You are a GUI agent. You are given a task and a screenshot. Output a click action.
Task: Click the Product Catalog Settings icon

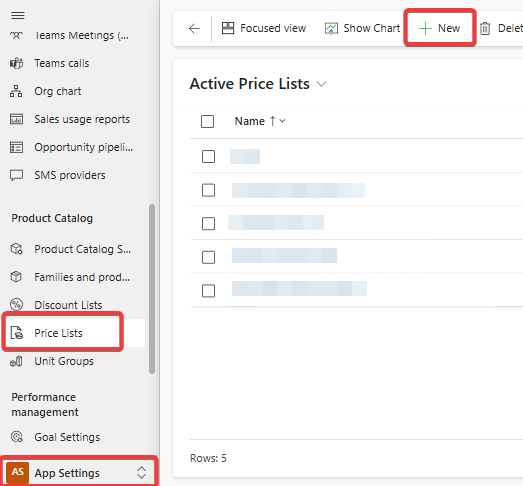click(x=16, y=249)
